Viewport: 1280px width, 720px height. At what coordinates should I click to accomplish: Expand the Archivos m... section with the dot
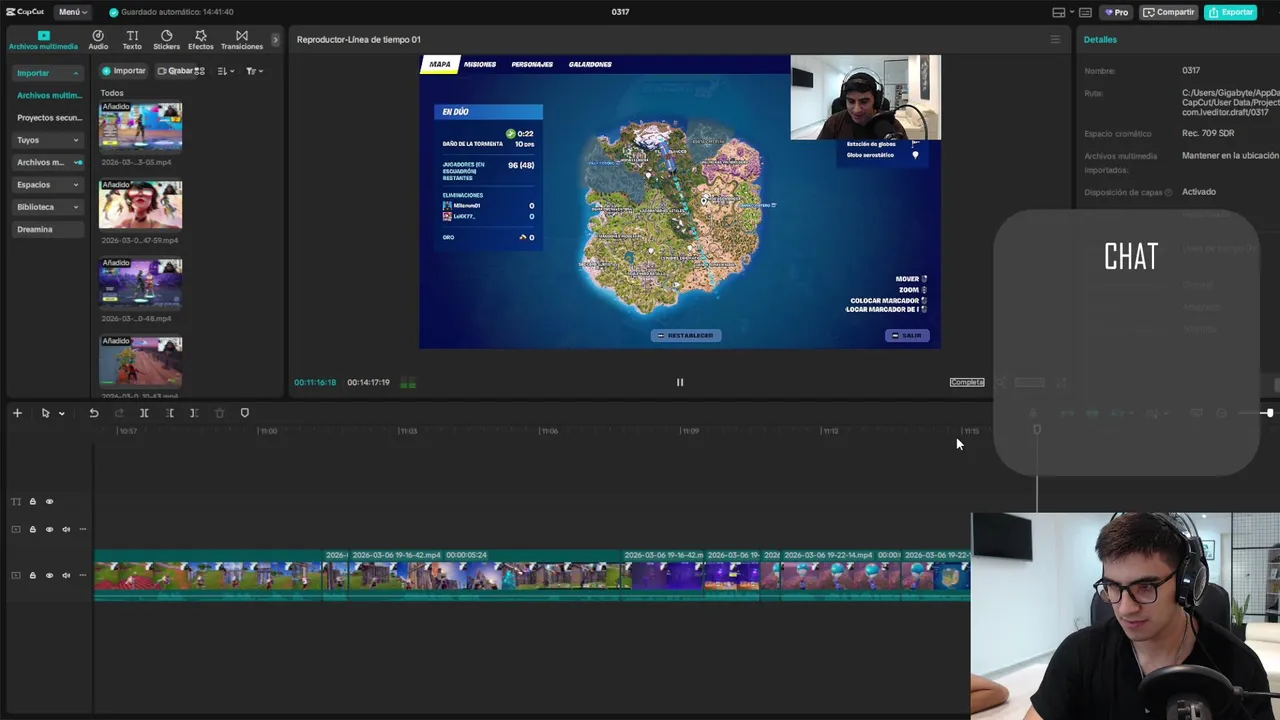click(x=48, y=162)
